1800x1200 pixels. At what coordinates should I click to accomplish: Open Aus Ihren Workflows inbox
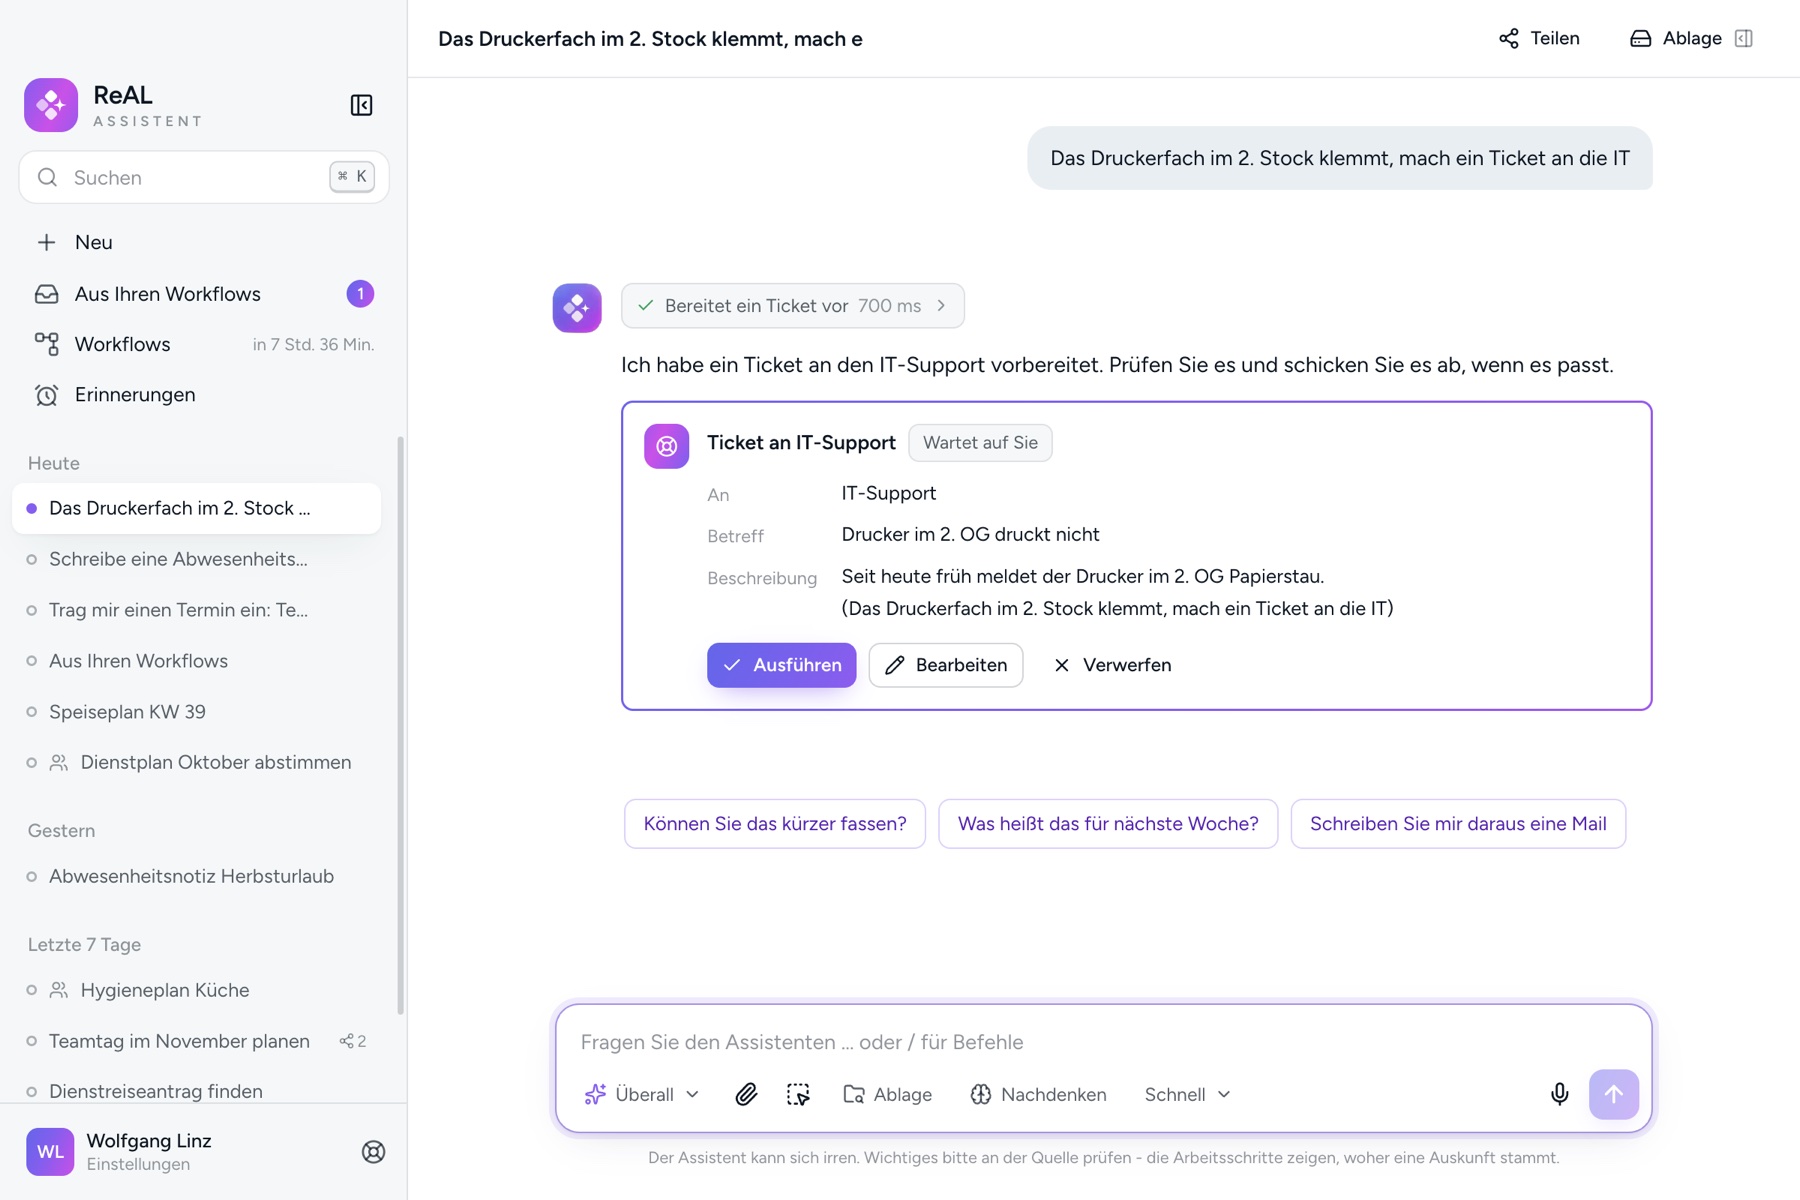pyautogui.click(x=204, y=294)
